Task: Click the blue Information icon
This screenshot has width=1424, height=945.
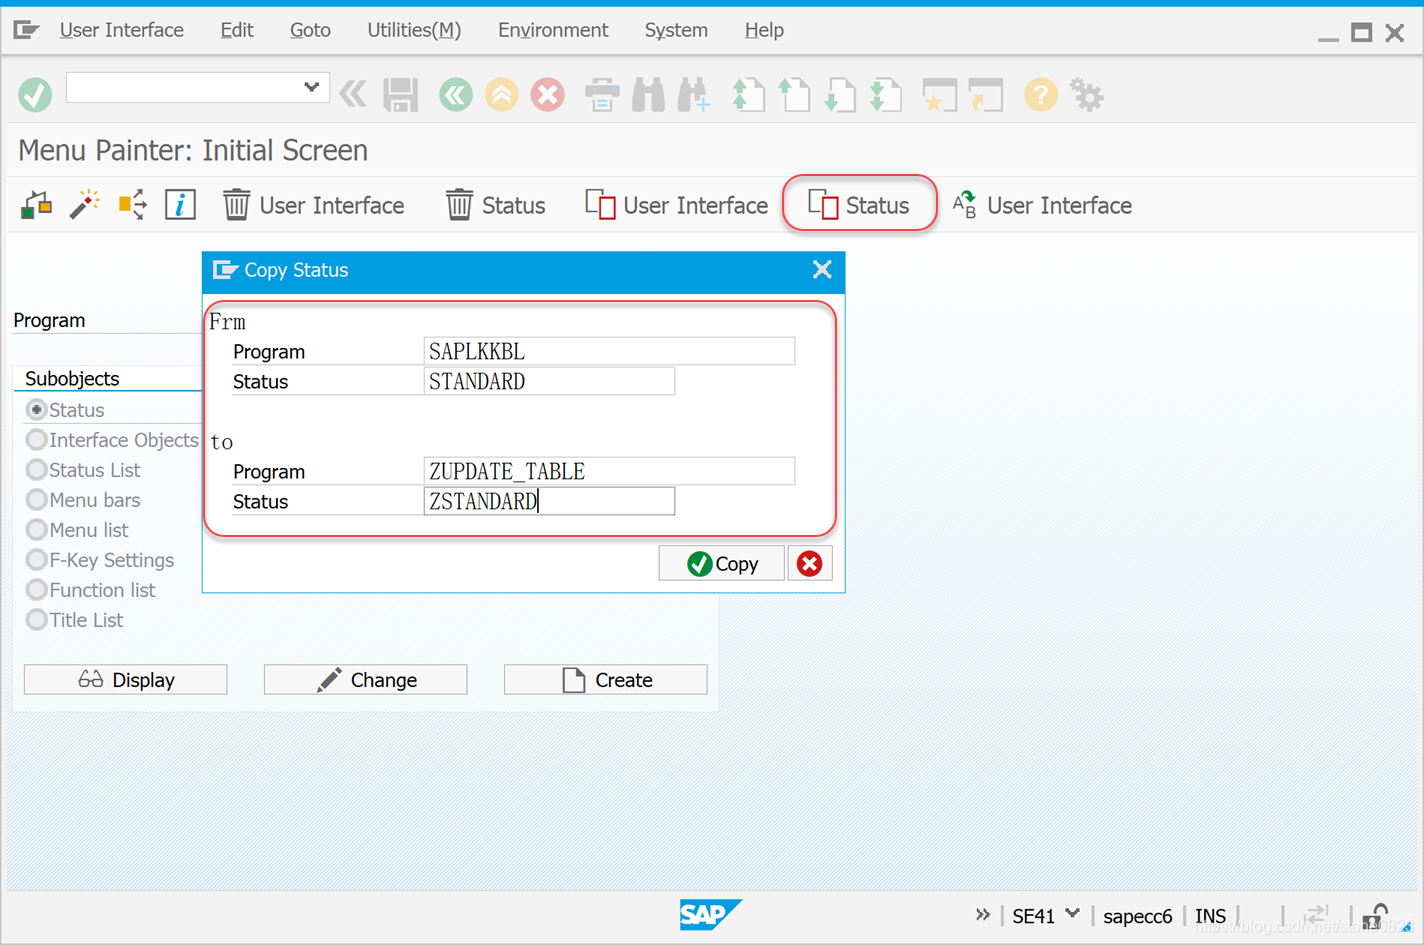Action: click(180, 205)
